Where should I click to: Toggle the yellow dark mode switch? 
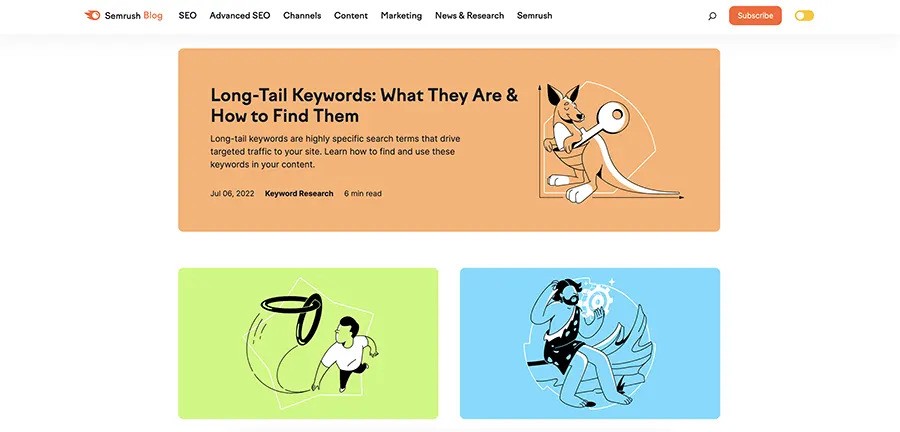[804, 16]
